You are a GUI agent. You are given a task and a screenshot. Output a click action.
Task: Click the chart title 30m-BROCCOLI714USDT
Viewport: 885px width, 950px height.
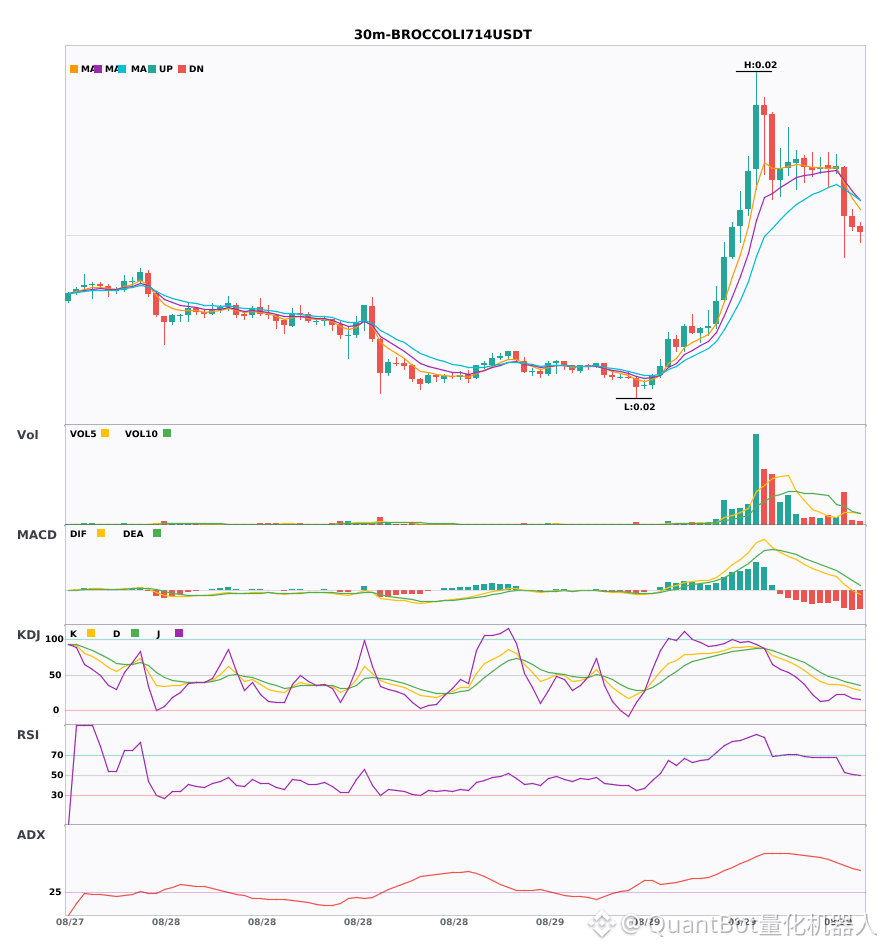442,35
